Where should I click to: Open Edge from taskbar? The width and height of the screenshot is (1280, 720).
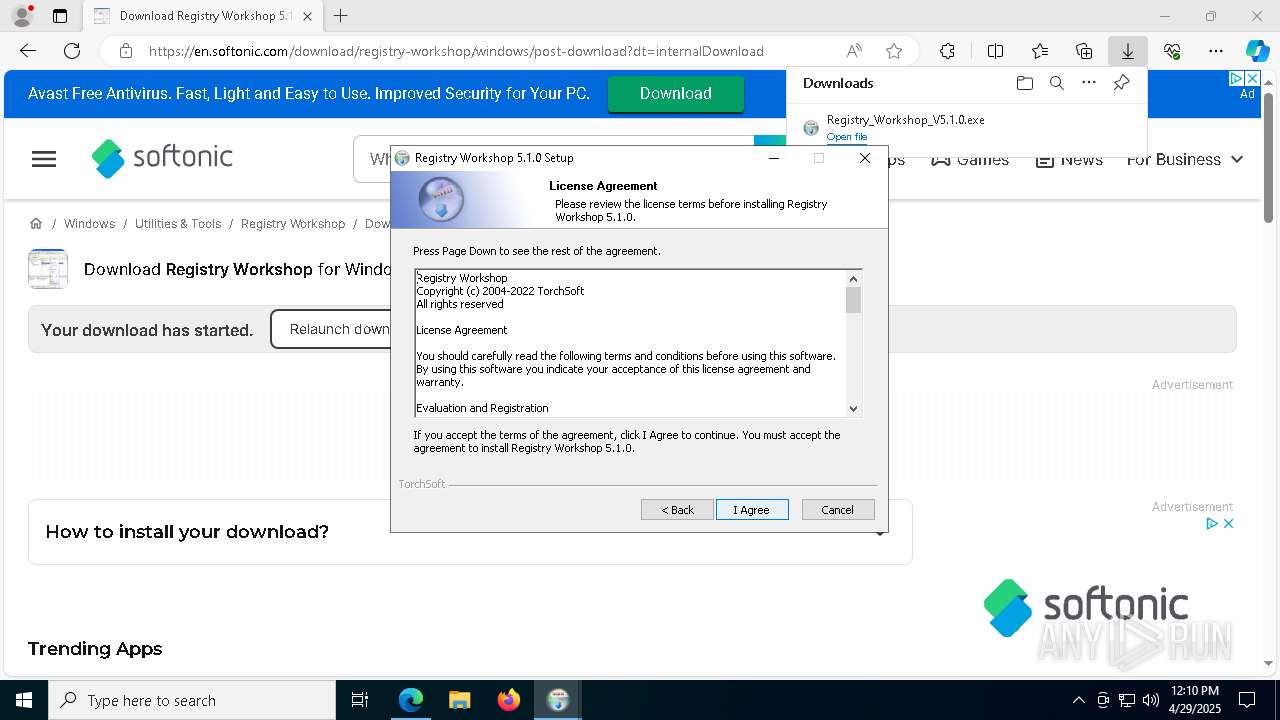point(411,700)
